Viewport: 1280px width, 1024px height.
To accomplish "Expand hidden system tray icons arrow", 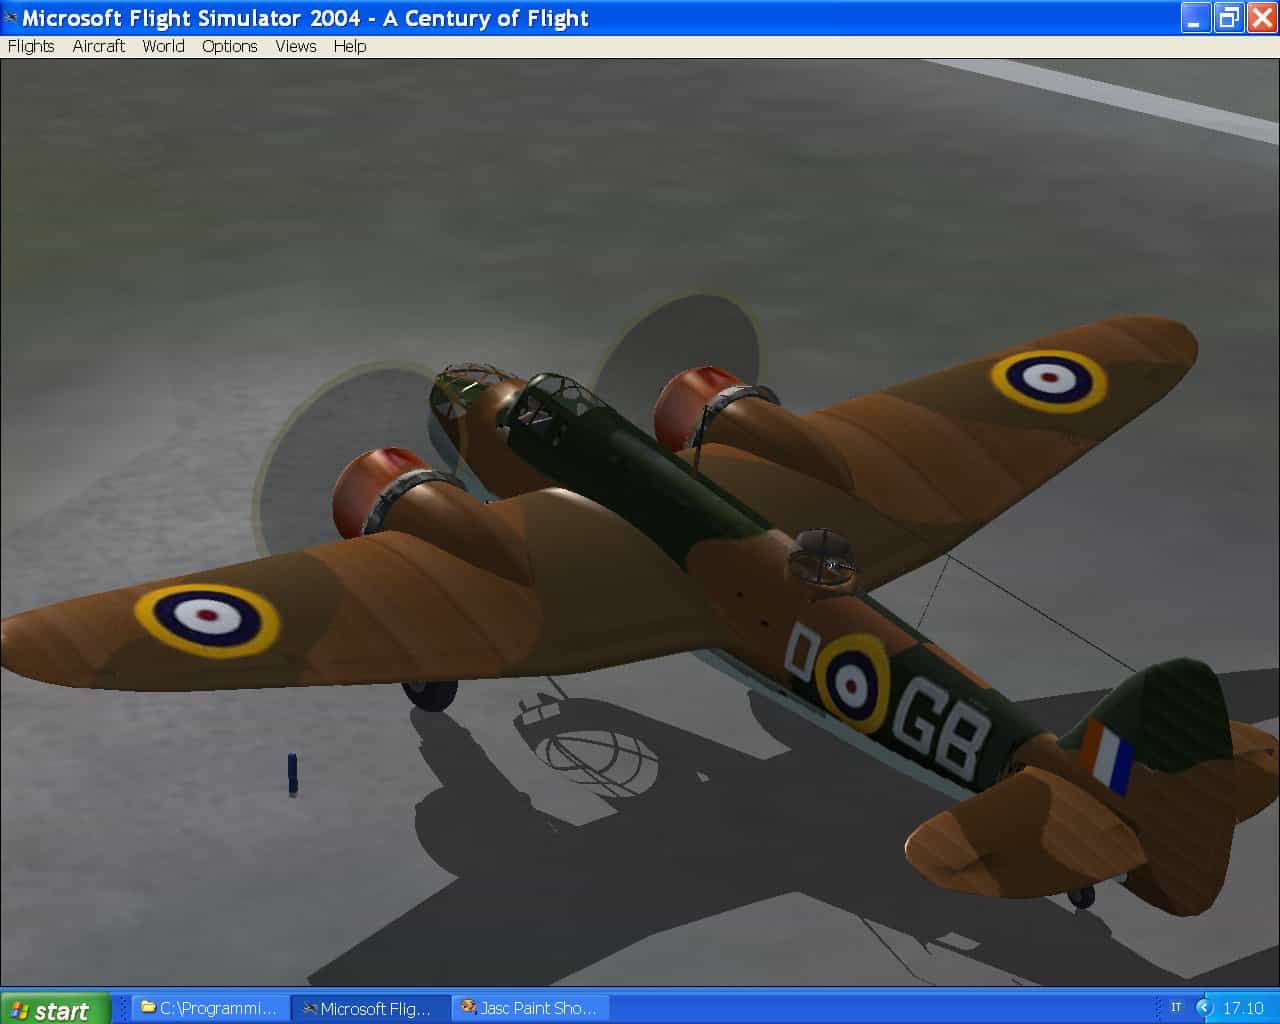I will [1205, 1008].
